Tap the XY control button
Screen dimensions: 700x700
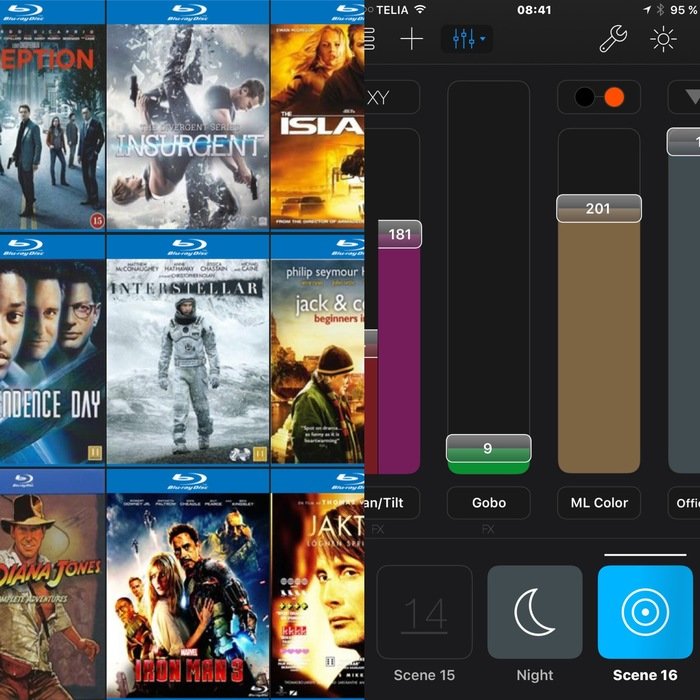pos(392,97)
